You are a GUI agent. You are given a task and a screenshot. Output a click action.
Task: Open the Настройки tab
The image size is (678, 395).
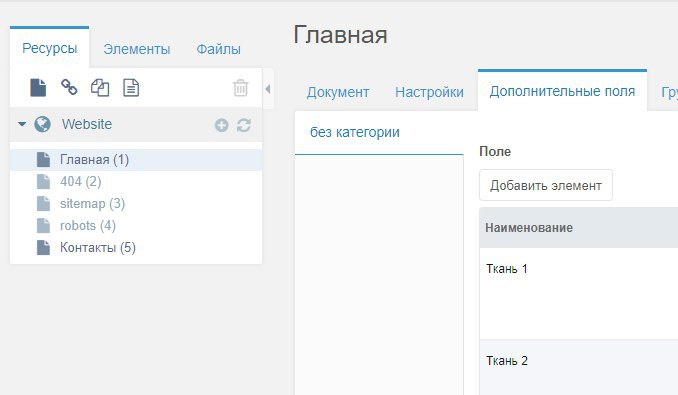(429, 92)
